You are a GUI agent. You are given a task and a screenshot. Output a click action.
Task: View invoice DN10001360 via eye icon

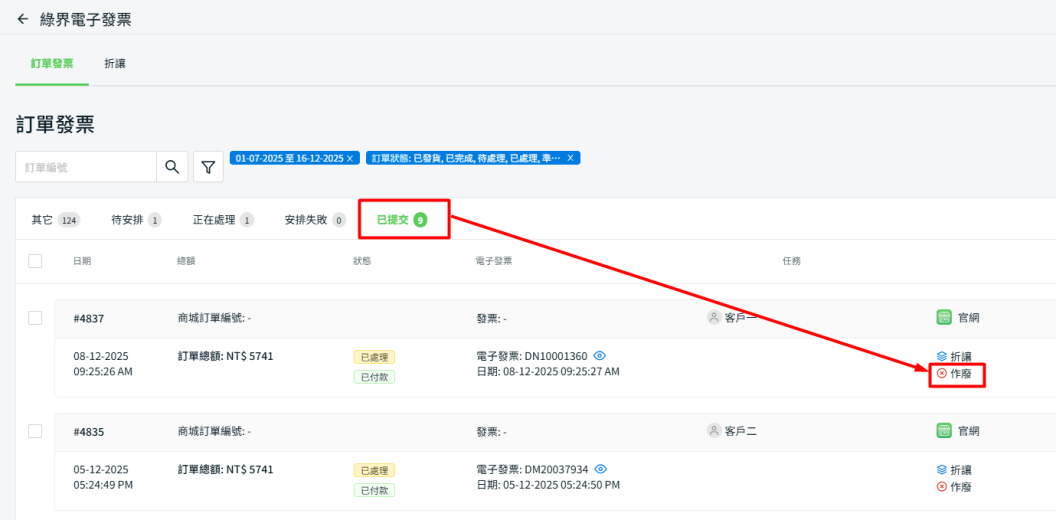[x=600, y=356]
